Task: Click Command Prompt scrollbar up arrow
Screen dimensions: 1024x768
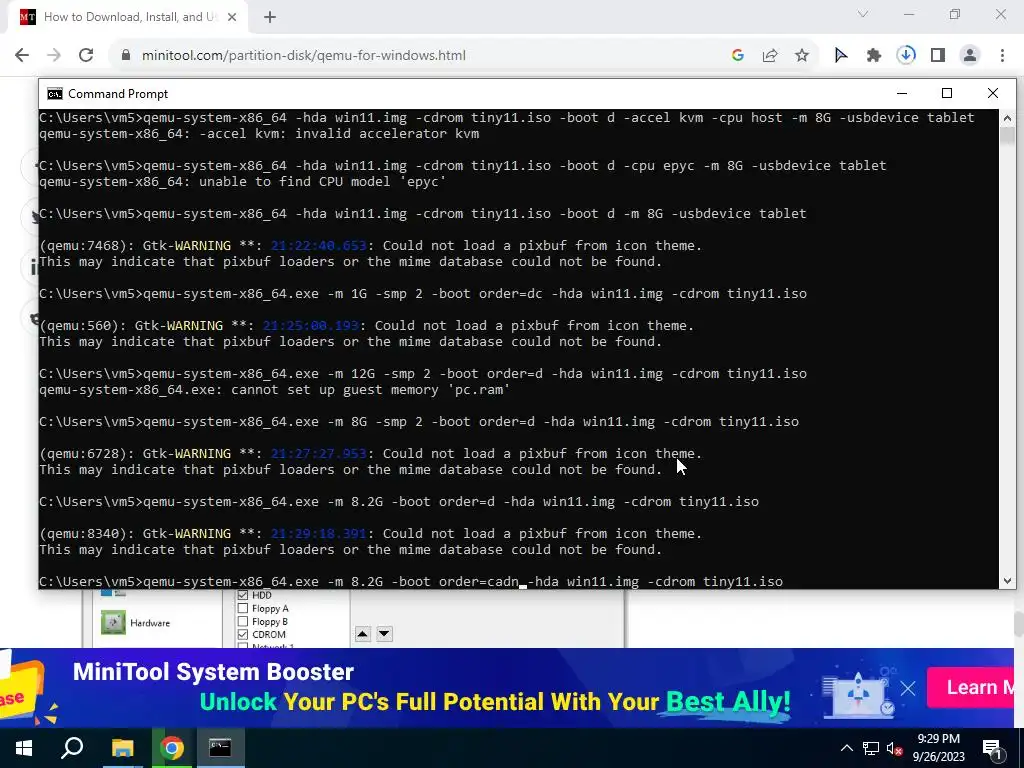Action: click(1007, 118)
